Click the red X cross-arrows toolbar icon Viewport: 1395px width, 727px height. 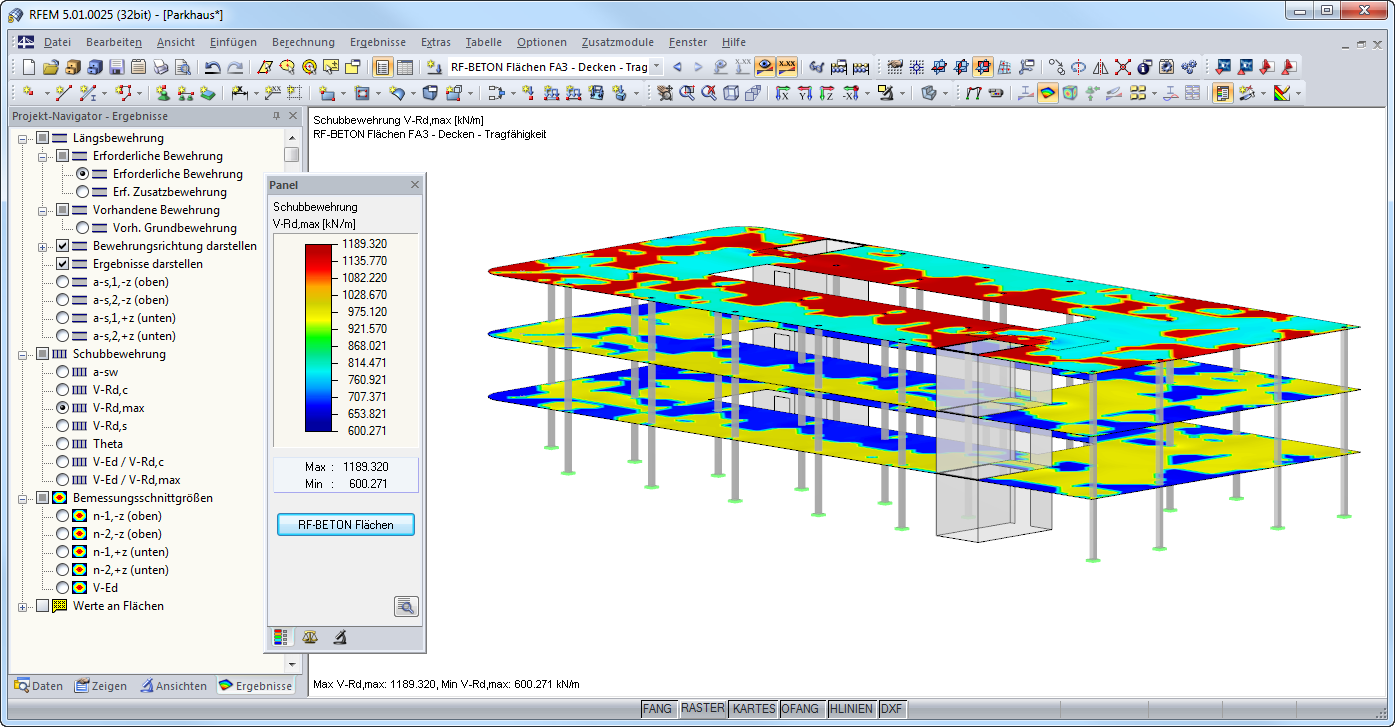[x=1123, y=68]
